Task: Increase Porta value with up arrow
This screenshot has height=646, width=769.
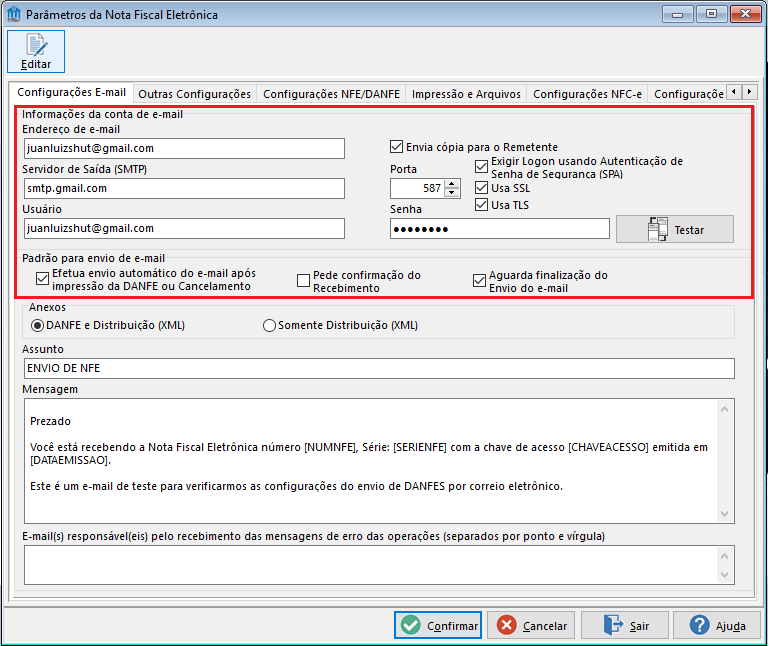Action: click(x=452, y=184)
